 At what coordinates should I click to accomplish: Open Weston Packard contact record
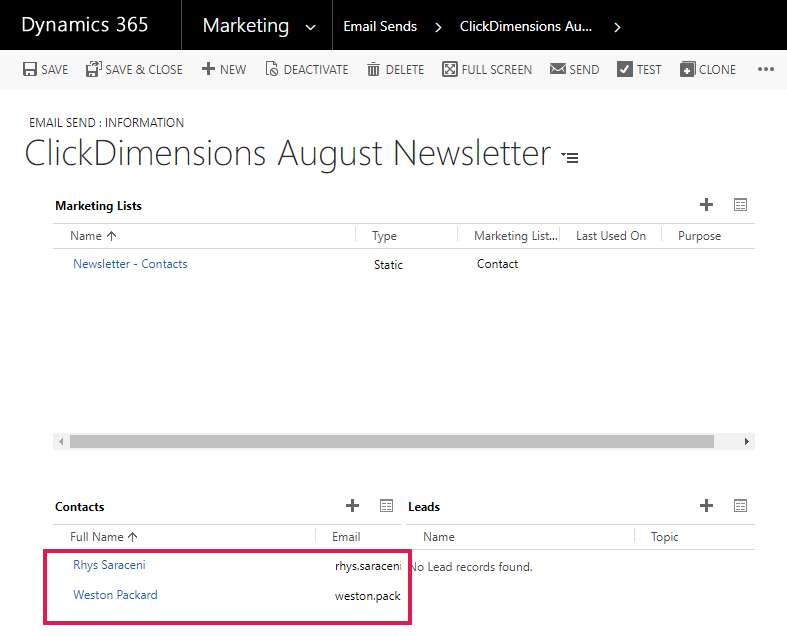coord(115,595)
